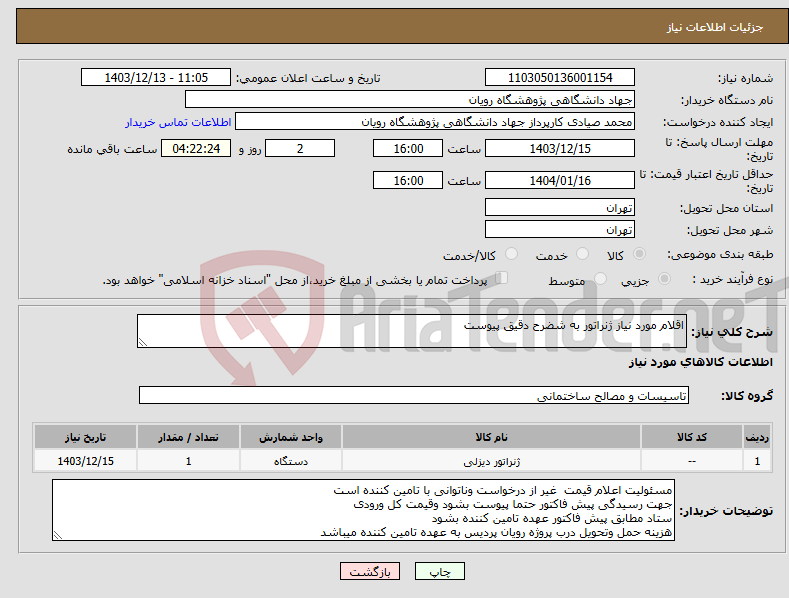Click the buyer organization name field
The image size is (789, 598).
click(410, 100)
